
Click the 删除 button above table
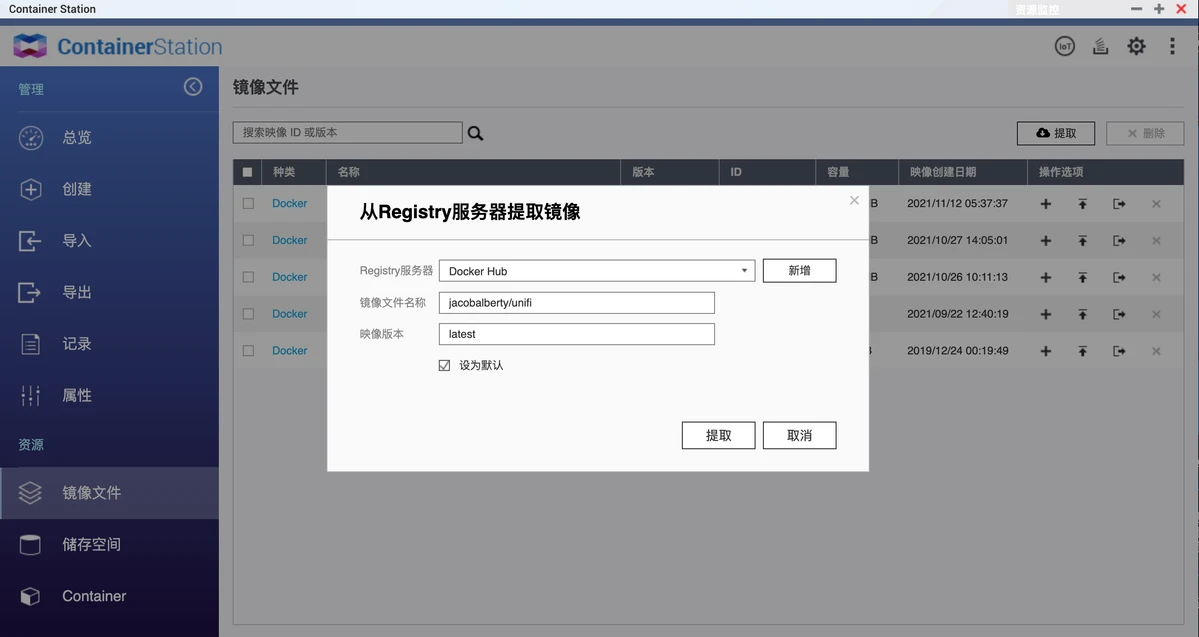tap(1145, 133)
